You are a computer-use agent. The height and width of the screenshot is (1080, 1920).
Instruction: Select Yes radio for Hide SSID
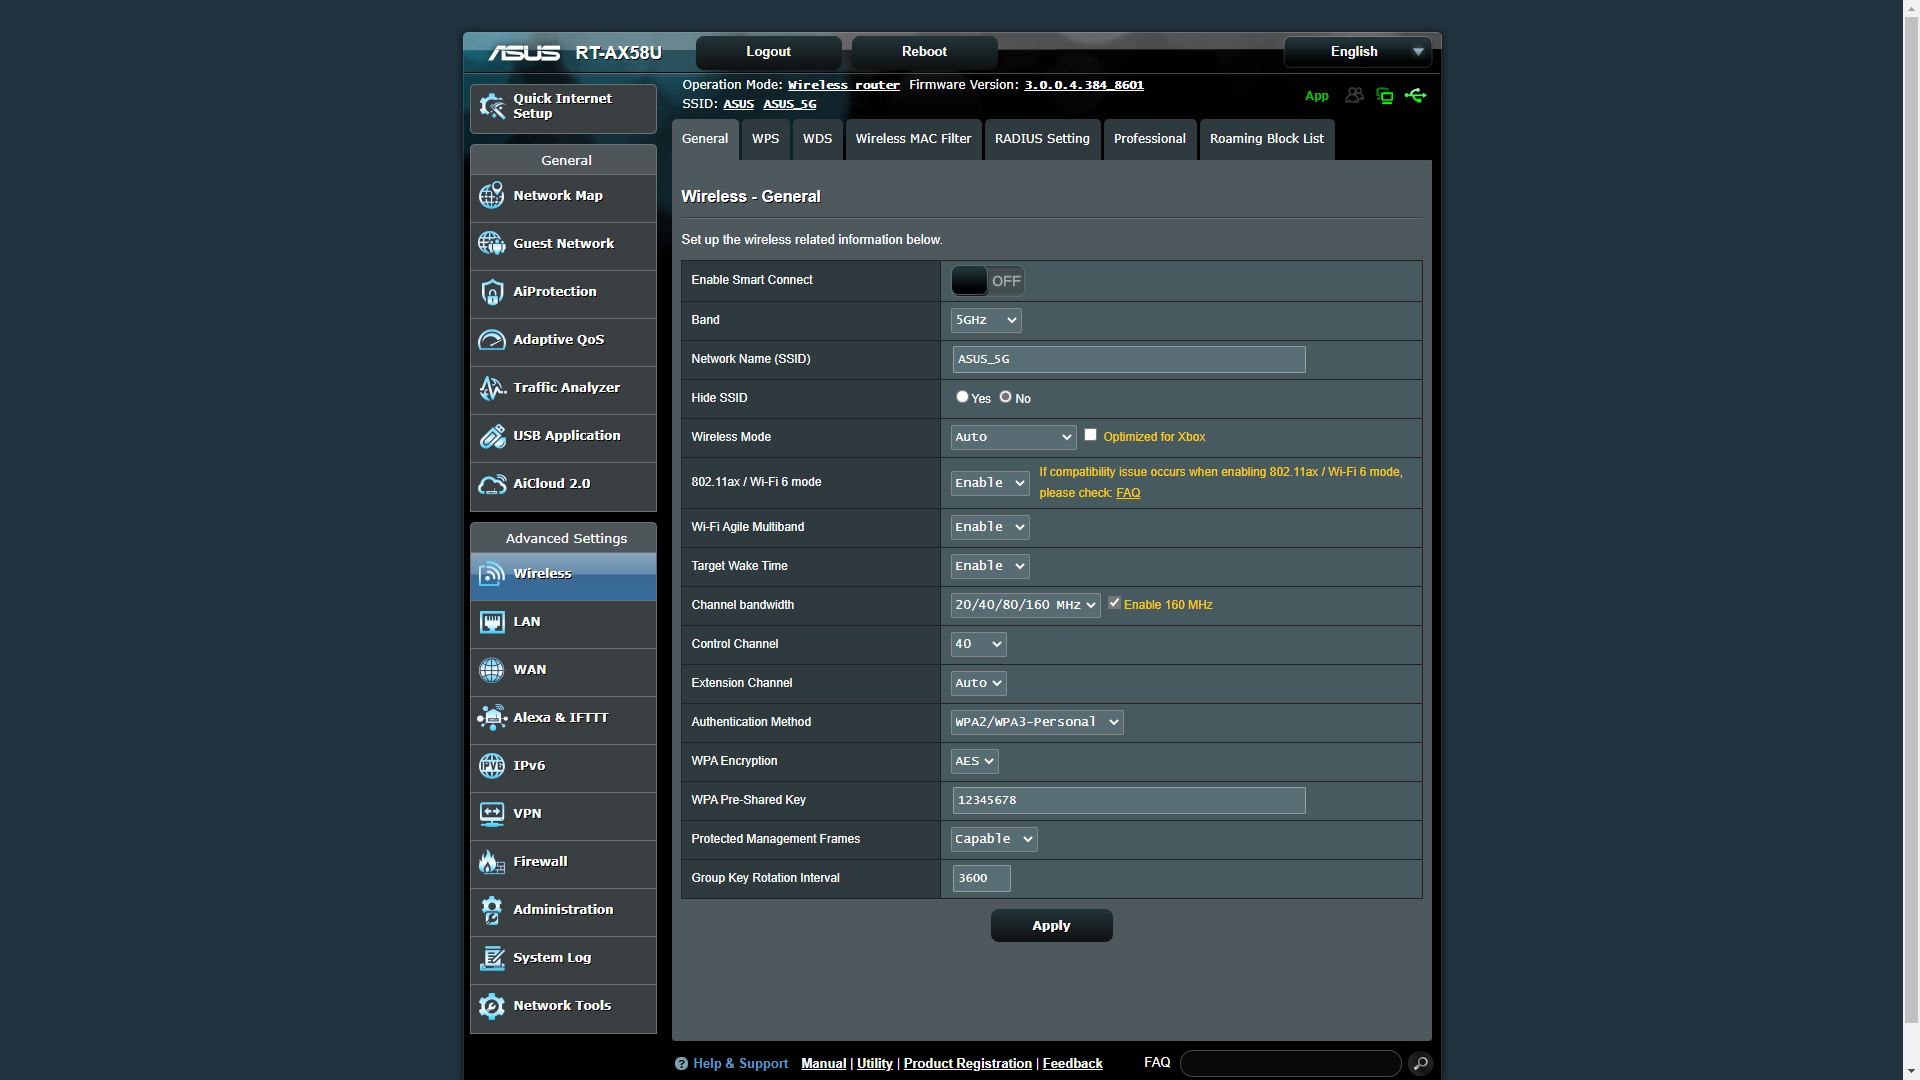click(962, 397)
